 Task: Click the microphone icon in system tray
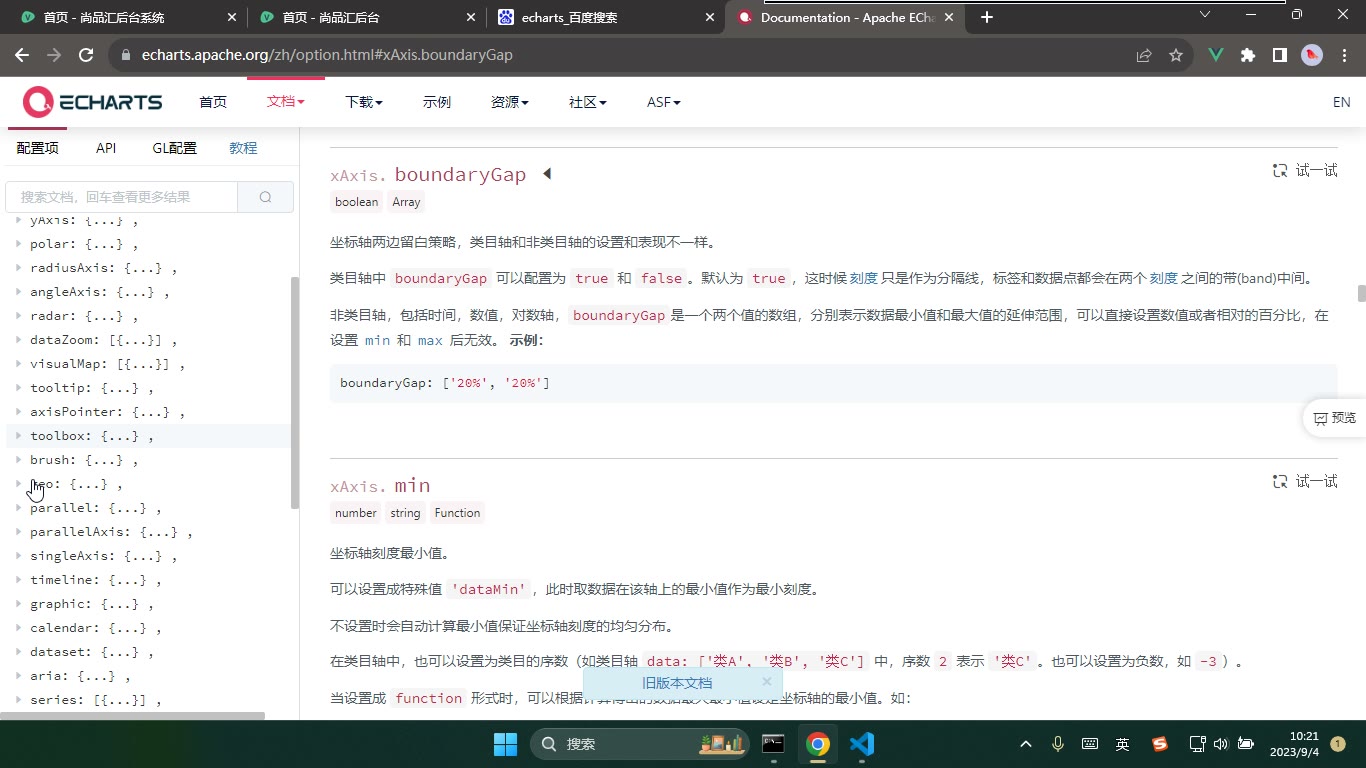click(1058, 744)
